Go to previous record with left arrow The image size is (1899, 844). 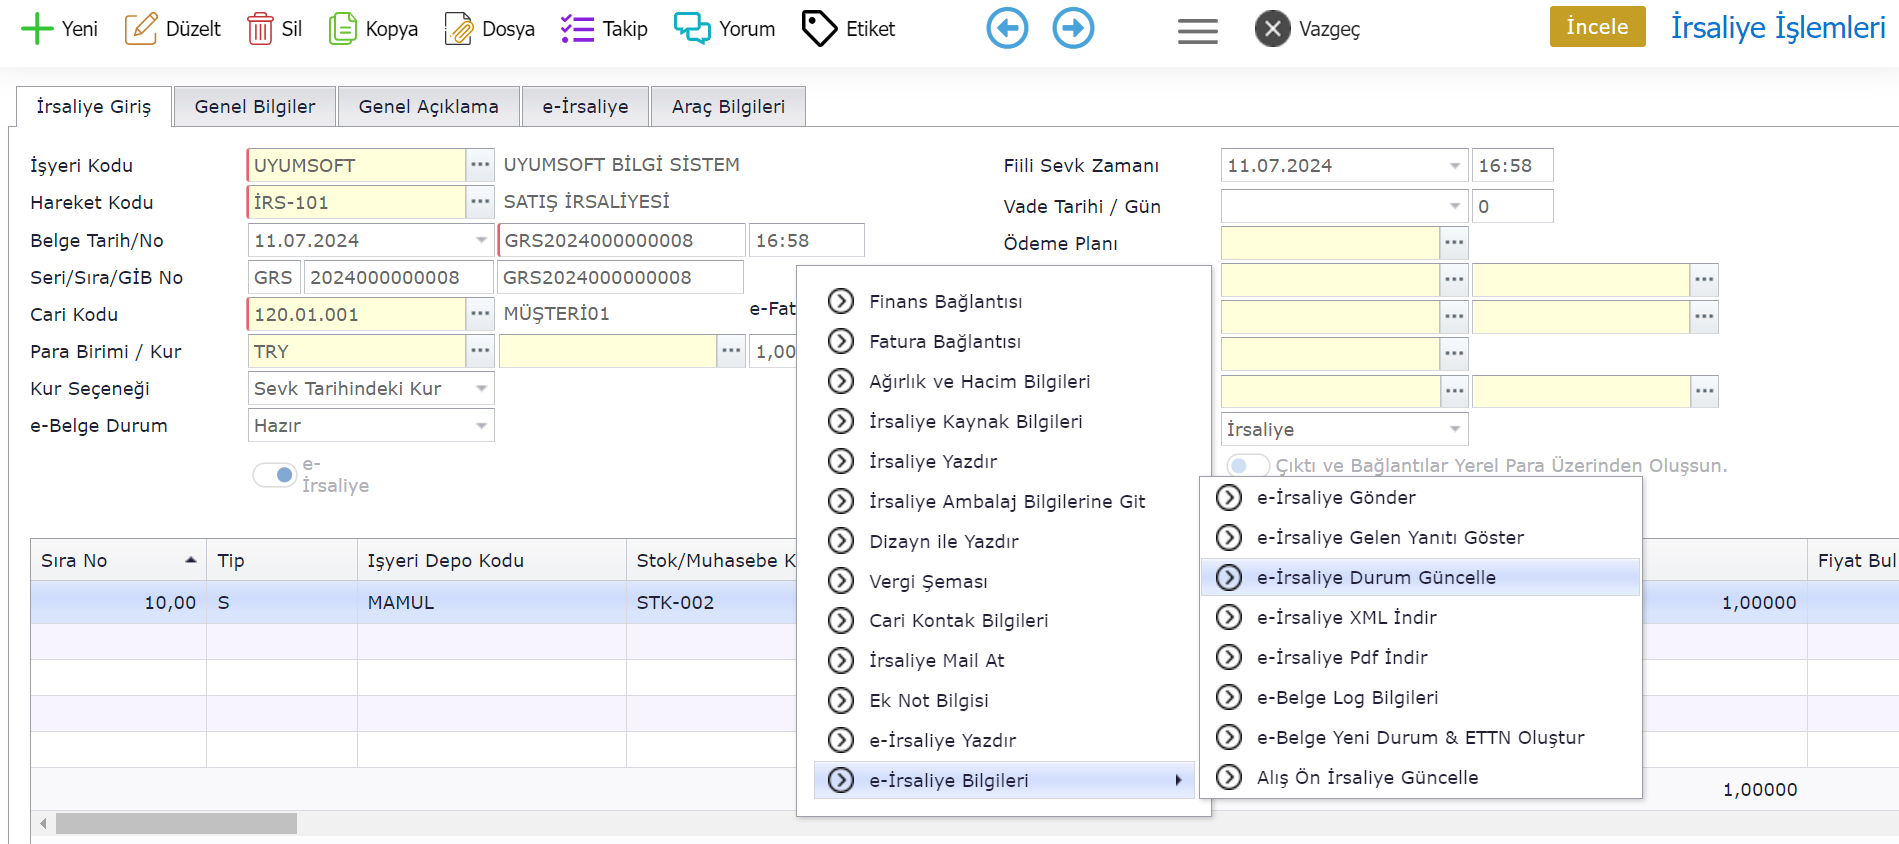click(1007, 28)
